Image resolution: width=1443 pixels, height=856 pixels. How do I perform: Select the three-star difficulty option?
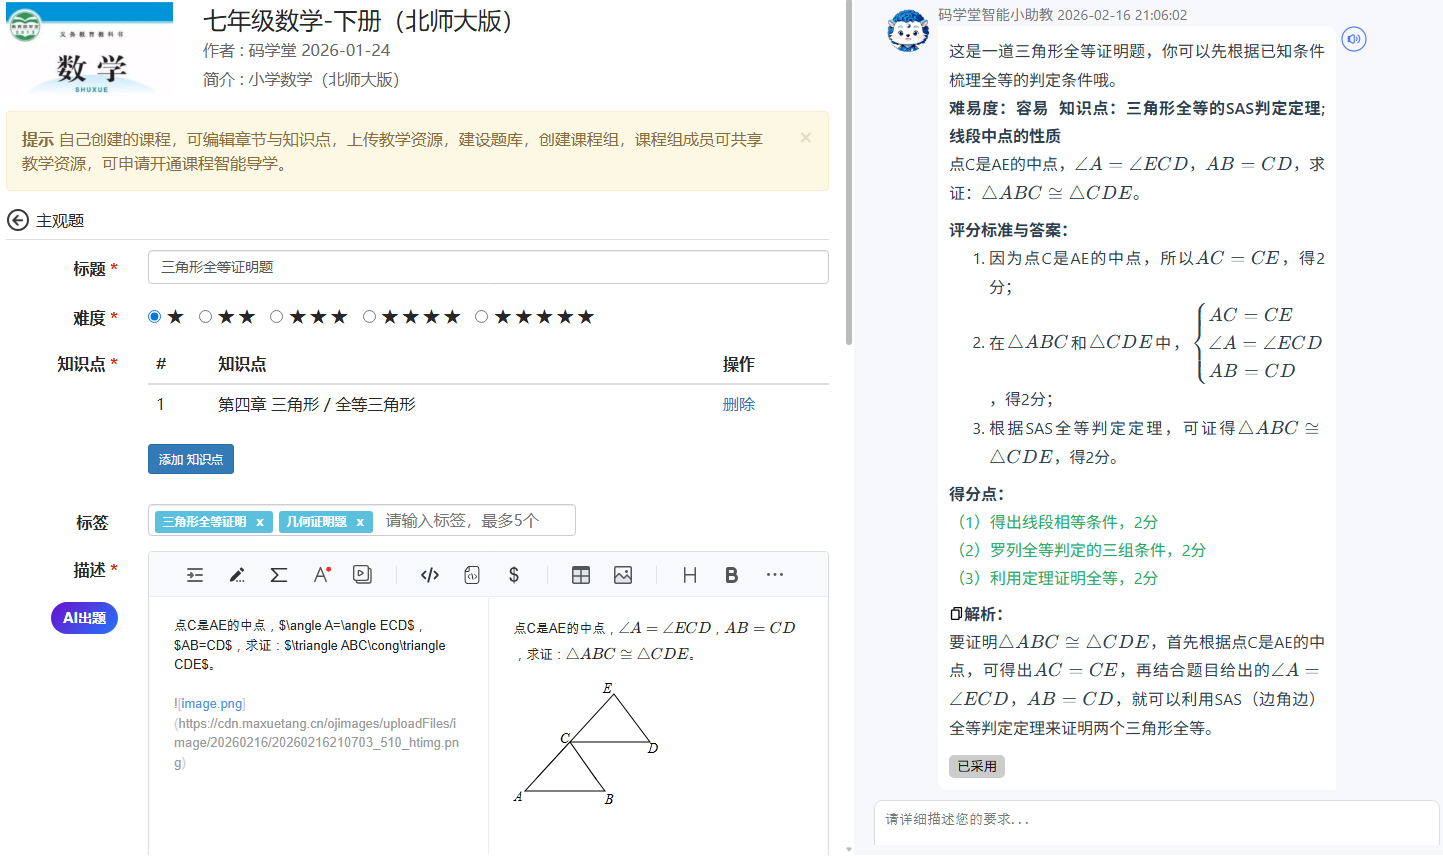tap(277, 317)
